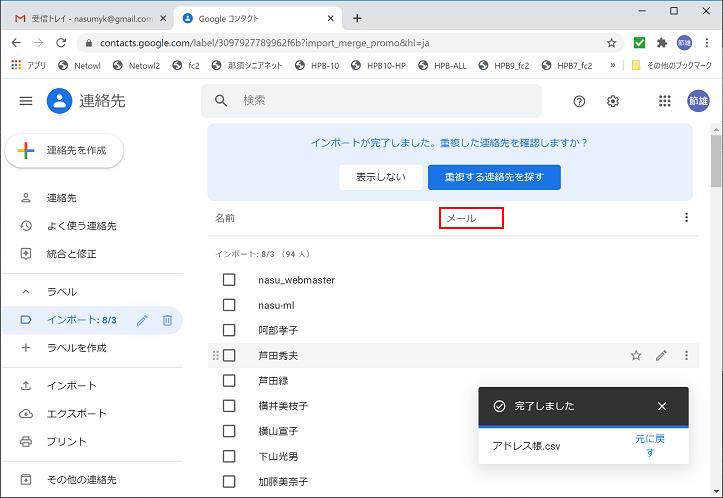The image size is (723, 498).
Task: Bookmark this page with the star icon
Action: (x=611, y=43)
